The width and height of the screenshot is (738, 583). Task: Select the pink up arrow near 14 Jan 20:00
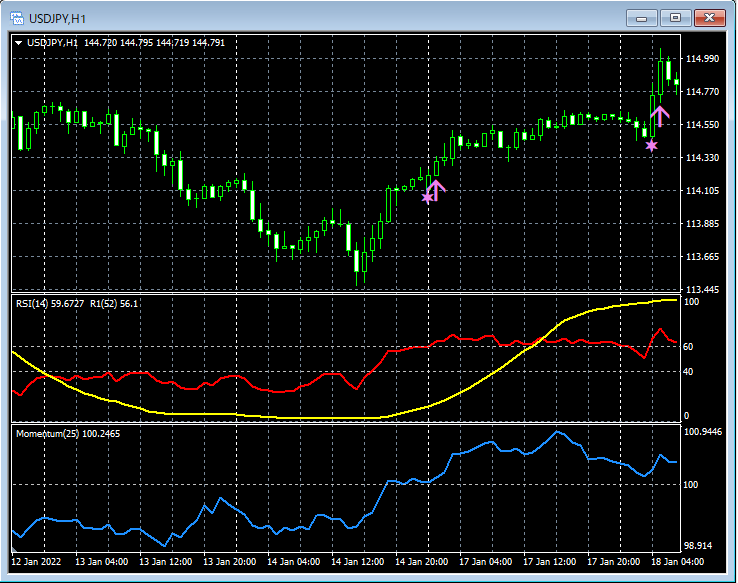[x=436, y=190]
